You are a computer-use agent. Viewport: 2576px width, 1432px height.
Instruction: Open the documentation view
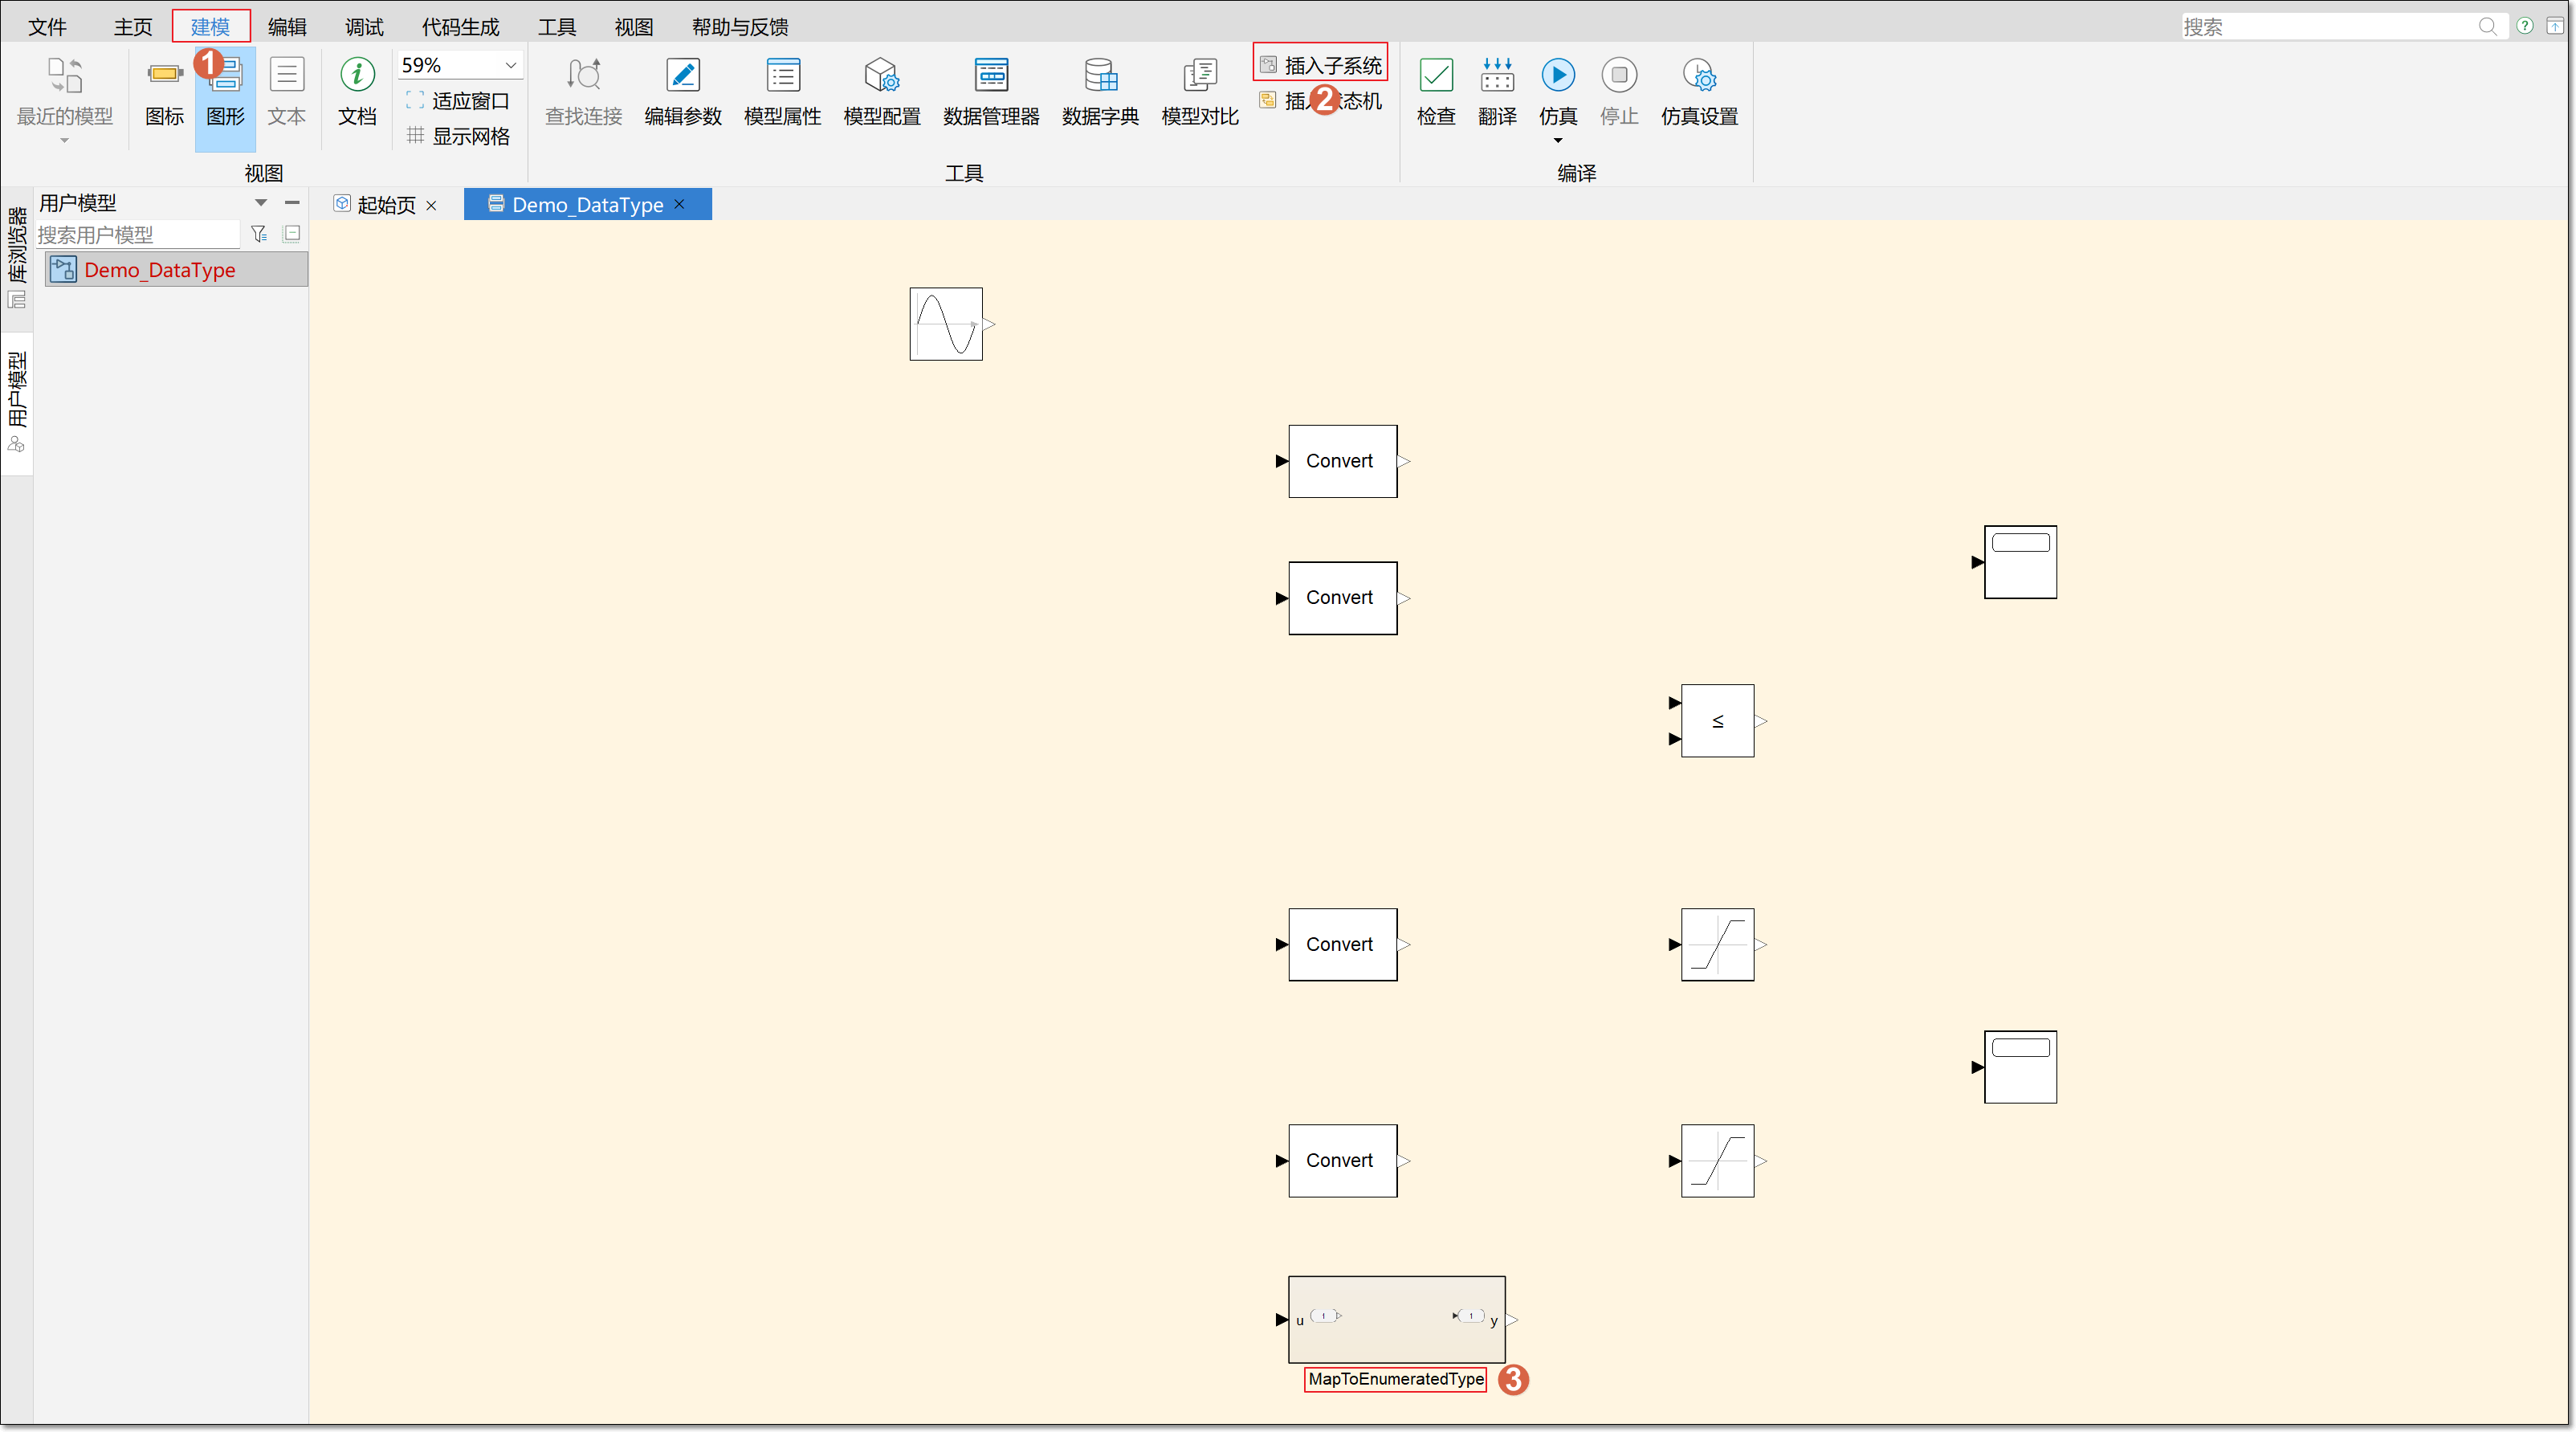tap(357, 92)
